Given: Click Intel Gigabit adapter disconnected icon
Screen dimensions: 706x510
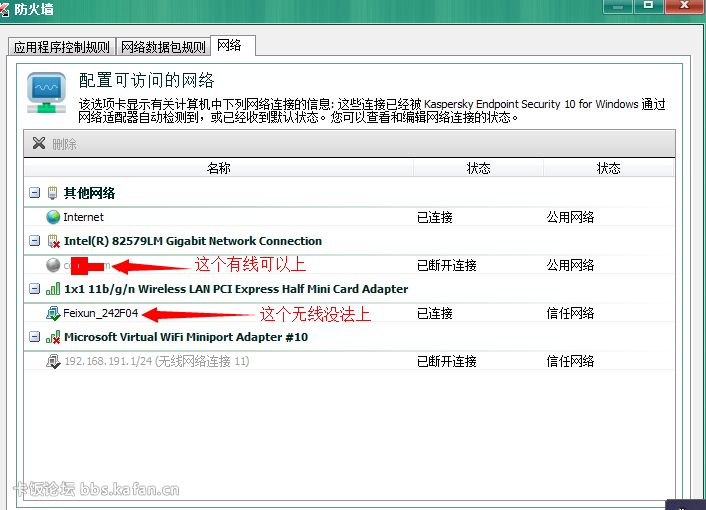Looking at the screenshot, I should tap(54, 241).
